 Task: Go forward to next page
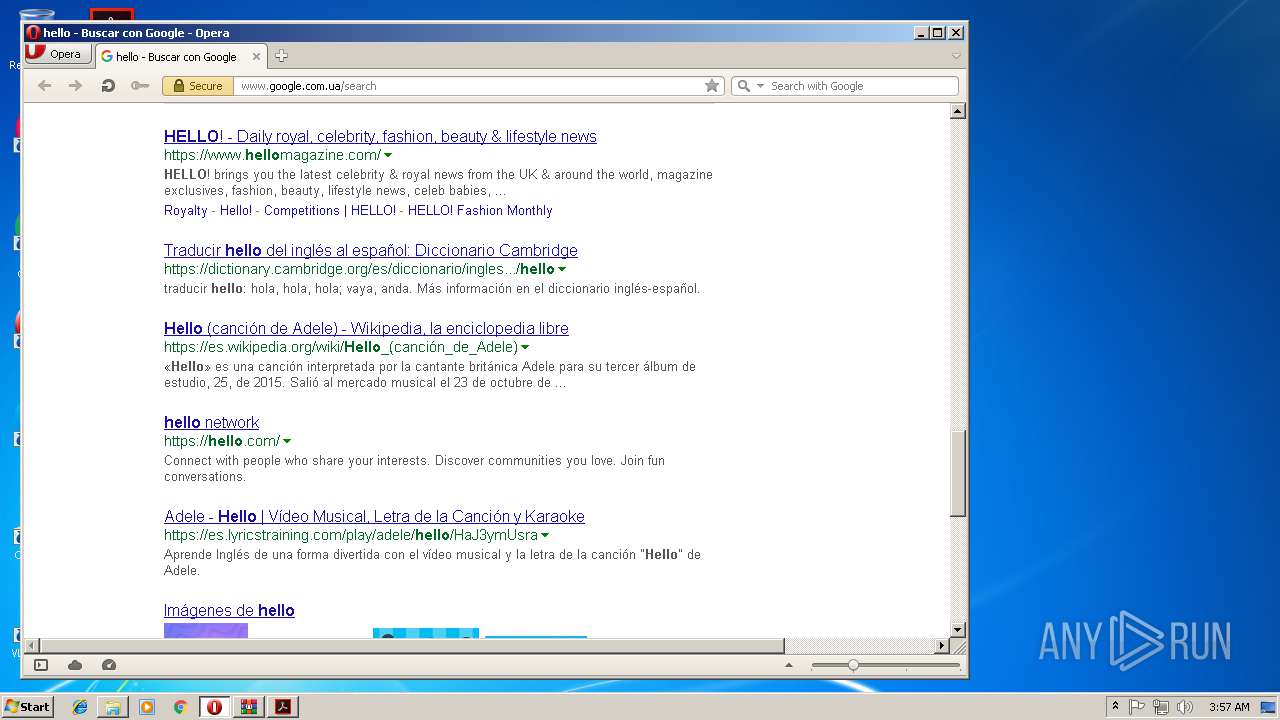click(75, 86)
